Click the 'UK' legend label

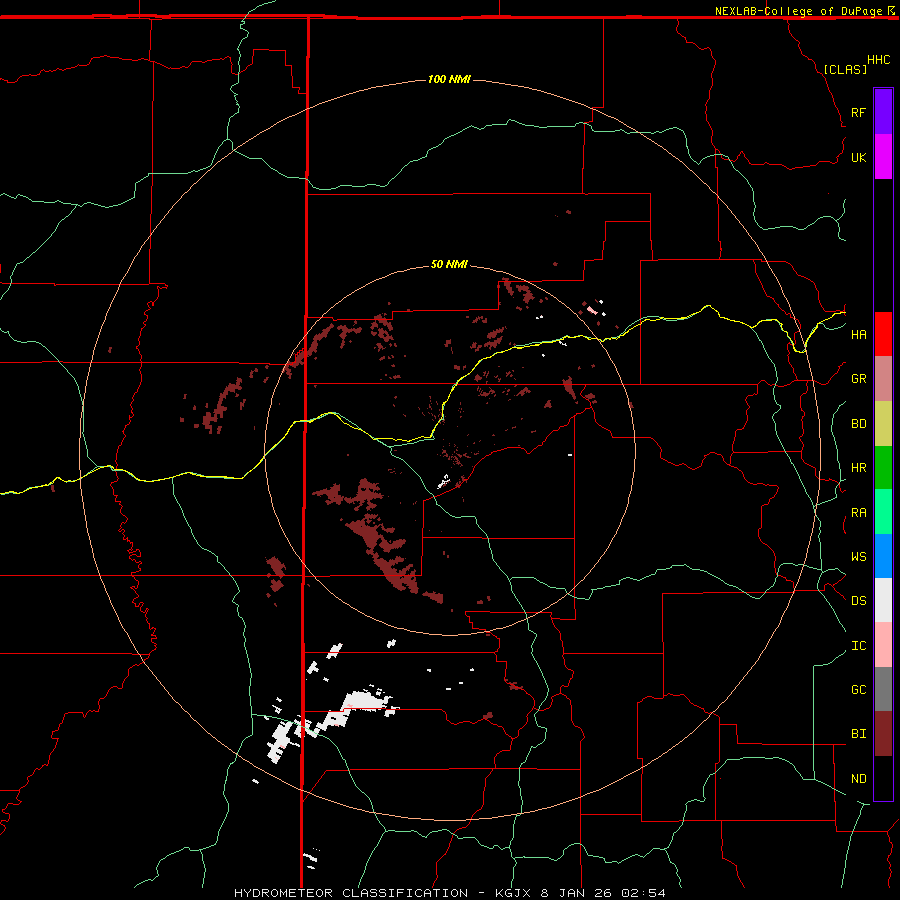coord(858,157)
